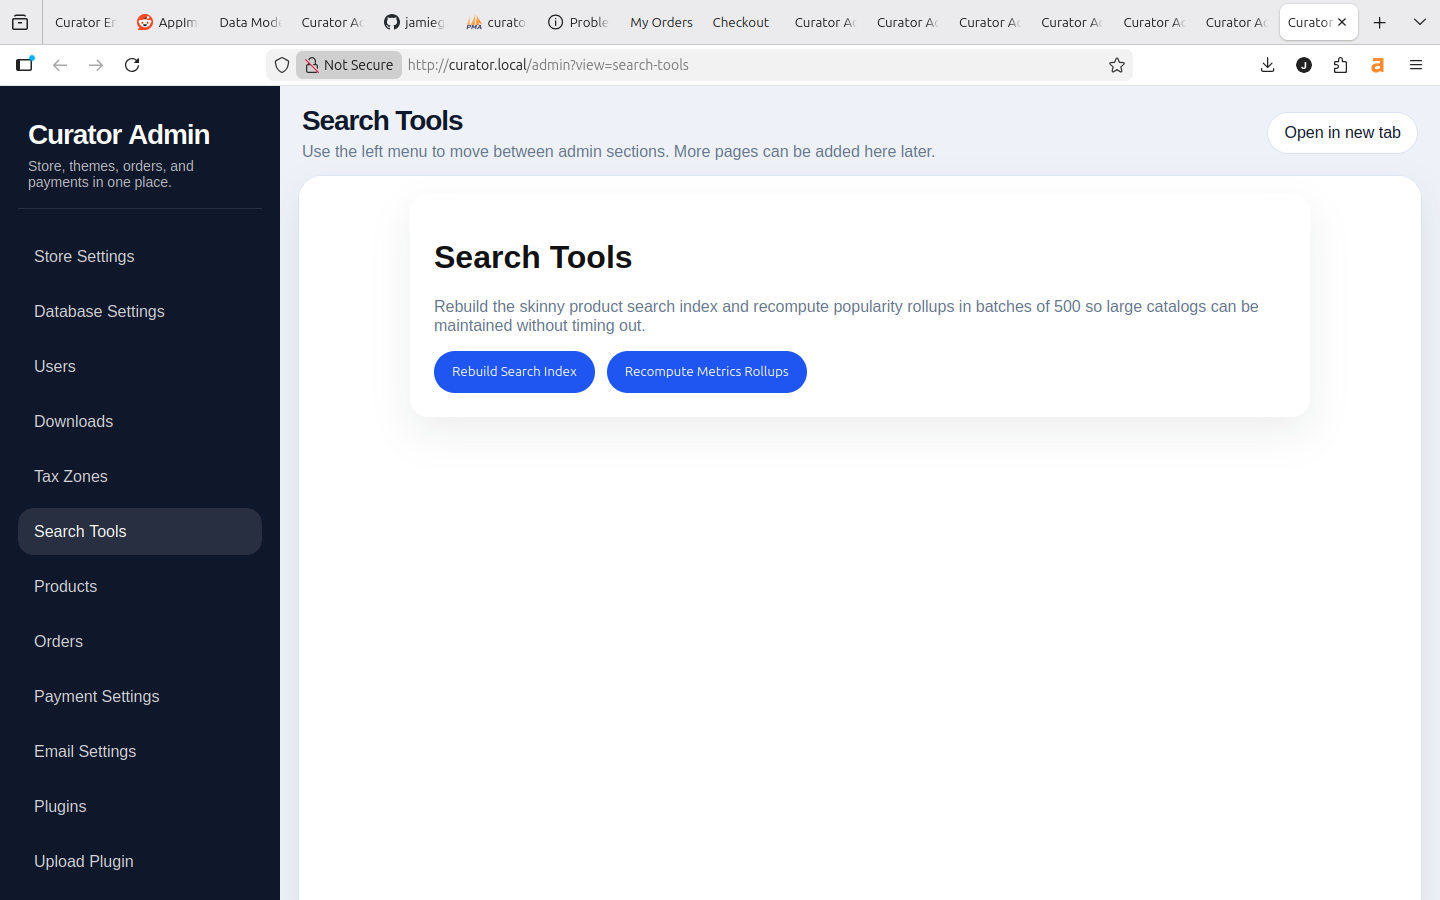Open Products admin section
The height and width of the screenshot is (900, 1440).
[140, 587]
